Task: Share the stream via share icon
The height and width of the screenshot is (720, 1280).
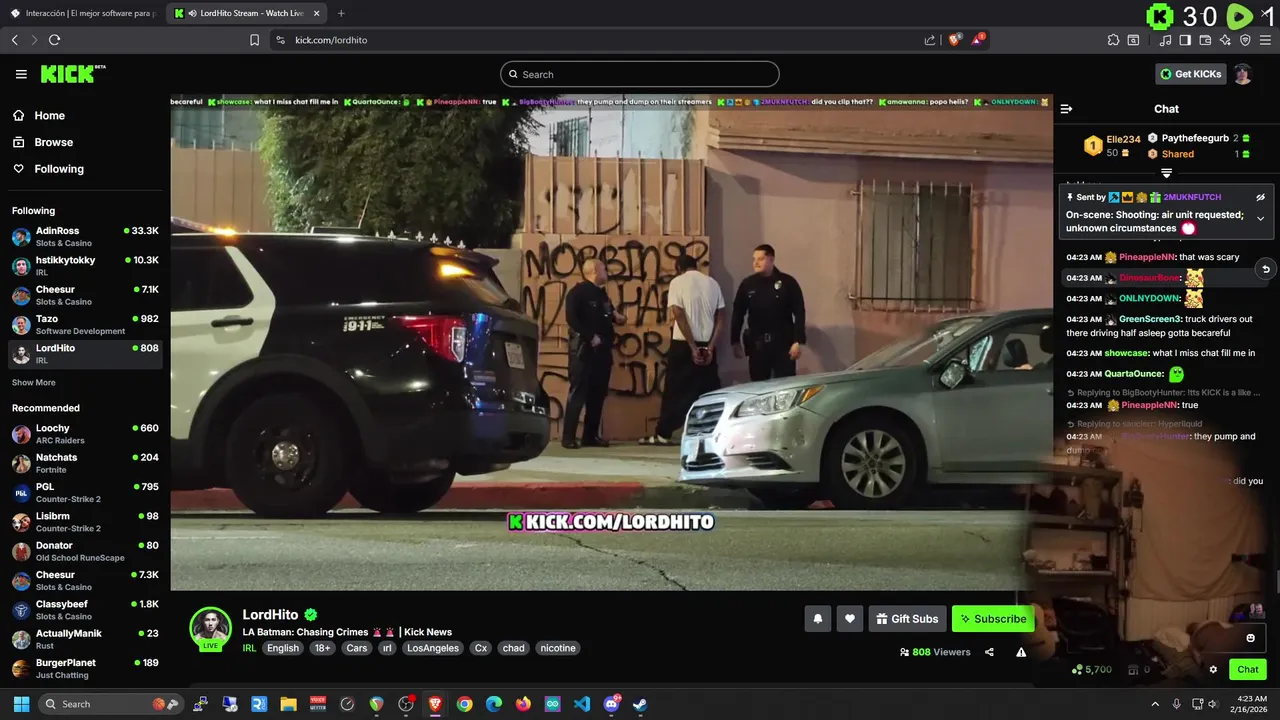Action: 989,652
